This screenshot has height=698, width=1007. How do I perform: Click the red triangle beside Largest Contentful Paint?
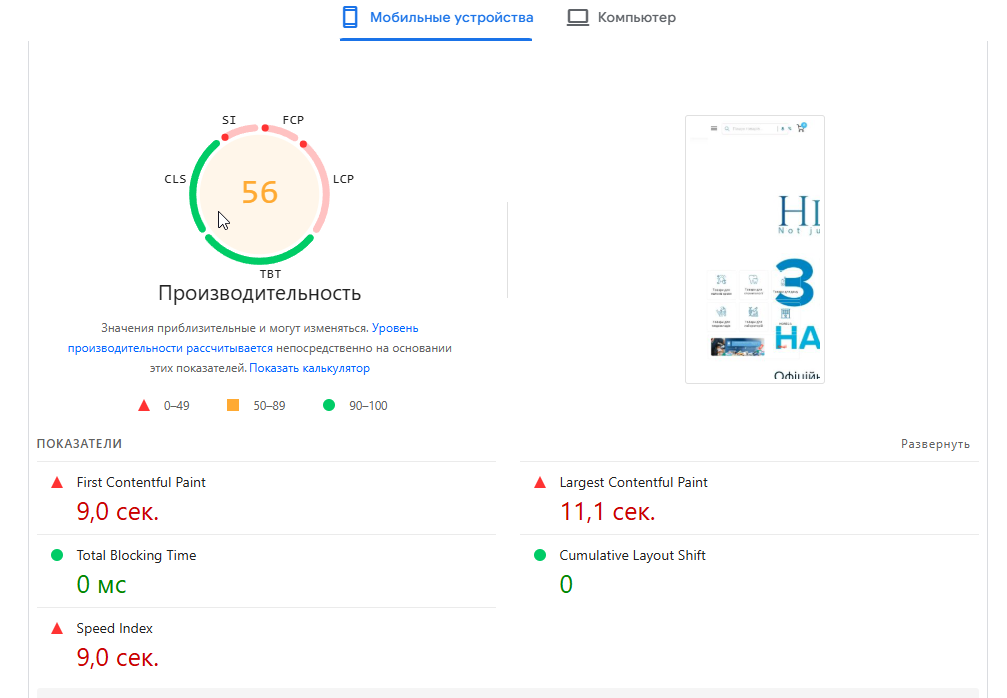coord(540,482)
